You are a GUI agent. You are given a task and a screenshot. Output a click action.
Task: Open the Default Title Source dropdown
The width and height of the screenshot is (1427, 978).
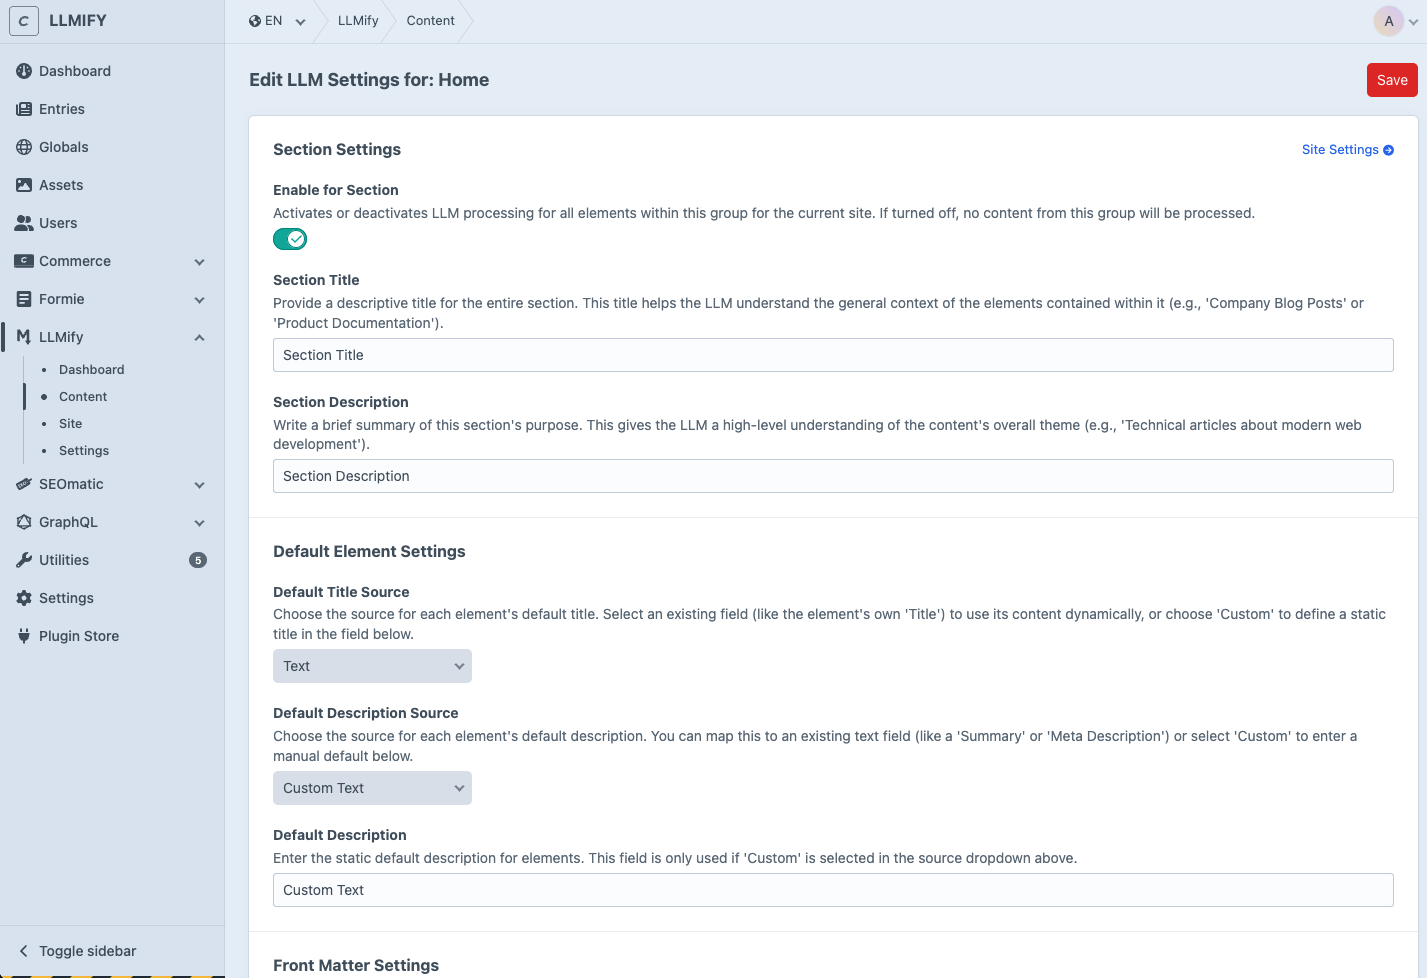[x=372, y=665]
